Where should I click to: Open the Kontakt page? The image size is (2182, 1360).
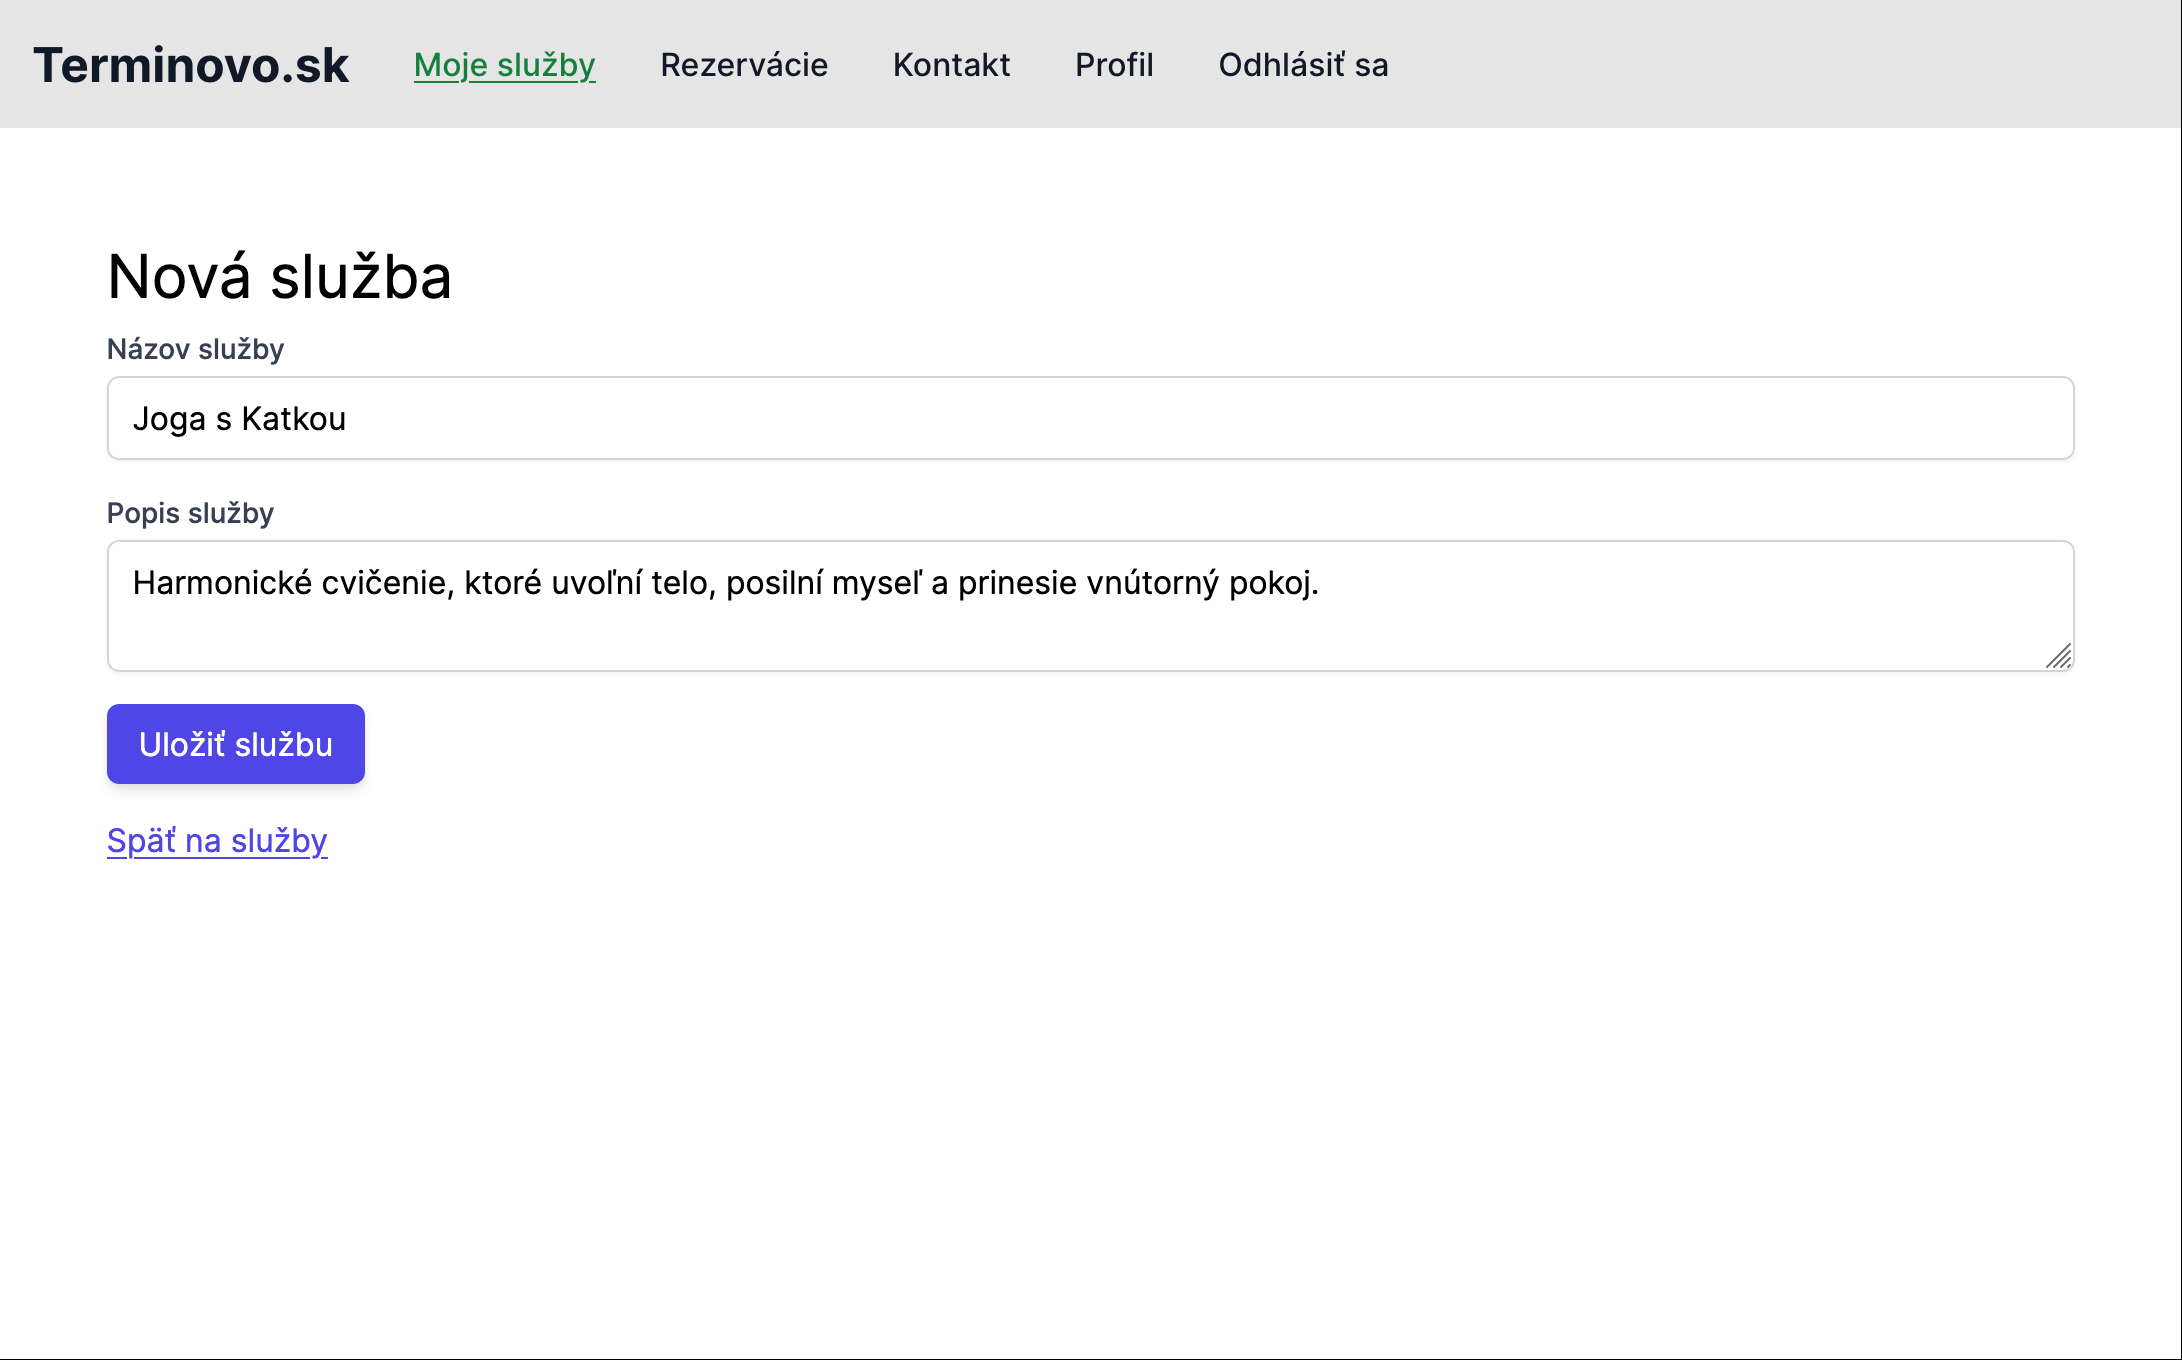pos(951,65)
